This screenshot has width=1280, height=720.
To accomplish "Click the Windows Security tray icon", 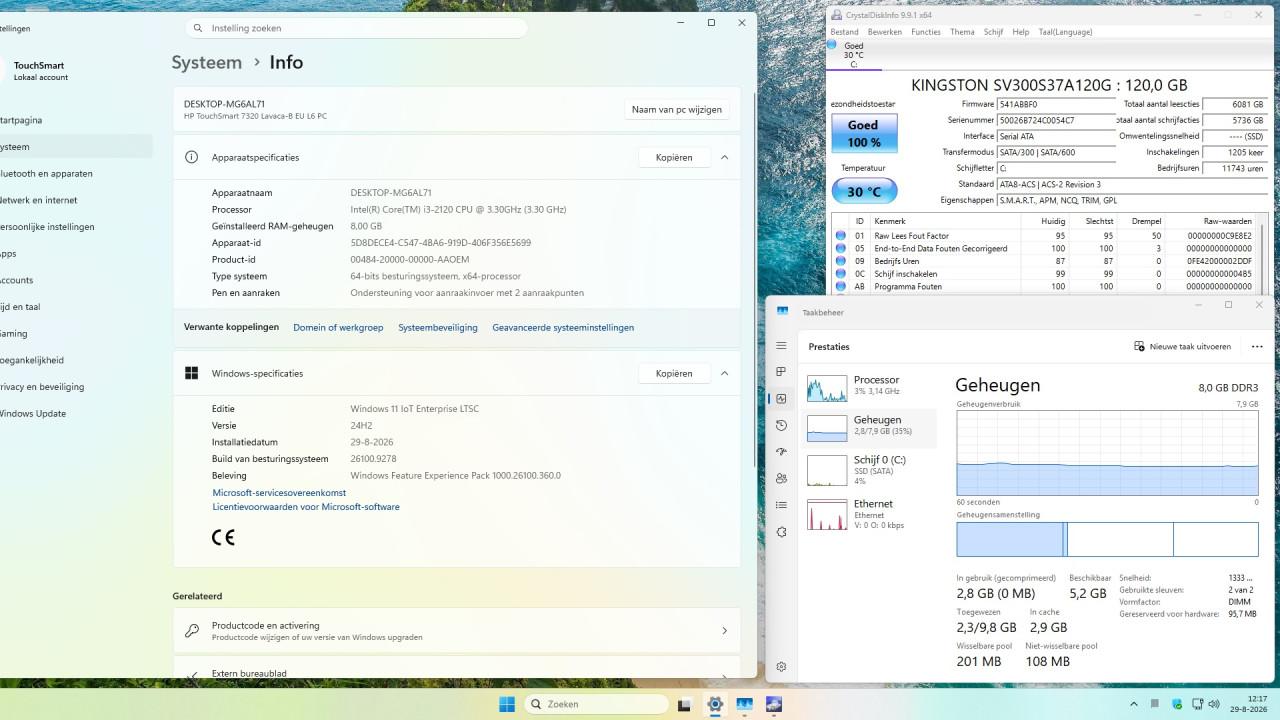I will [1177, 704].
